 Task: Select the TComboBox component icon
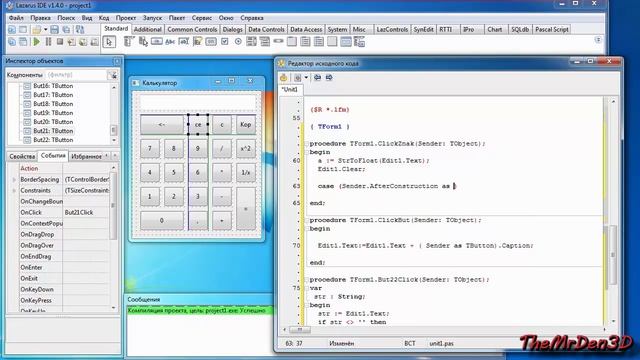[265, 42]
